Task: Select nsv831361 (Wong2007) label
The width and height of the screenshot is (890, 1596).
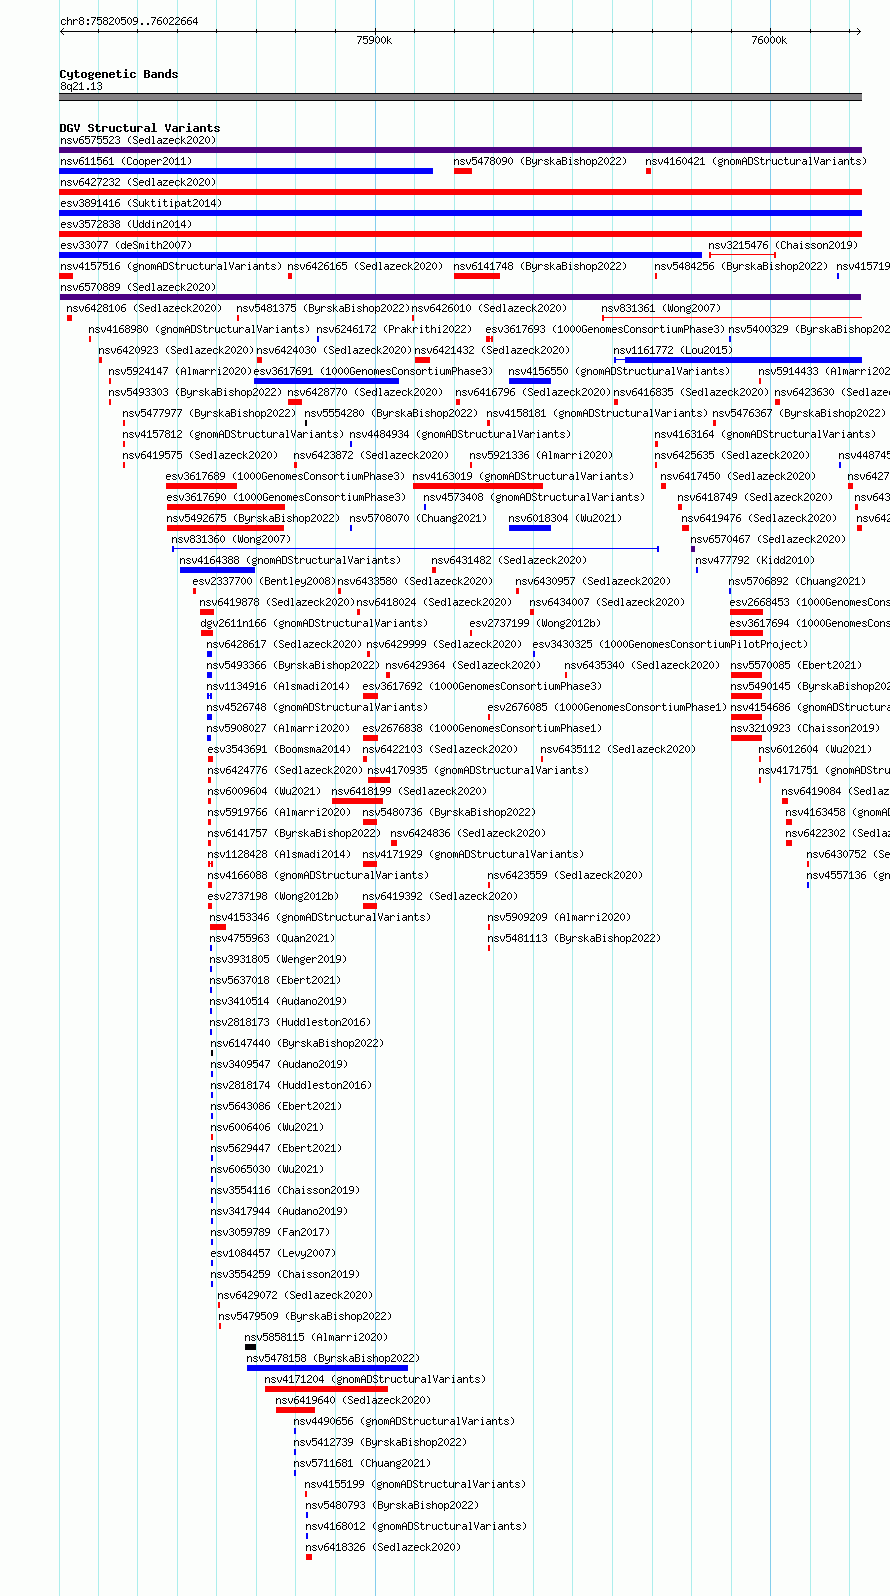Action: click(661, 308)
